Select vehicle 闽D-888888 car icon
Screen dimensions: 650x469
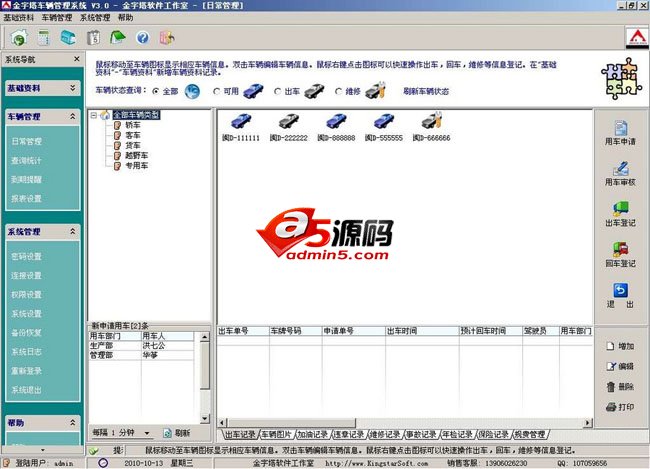click(x=336, y=121)
